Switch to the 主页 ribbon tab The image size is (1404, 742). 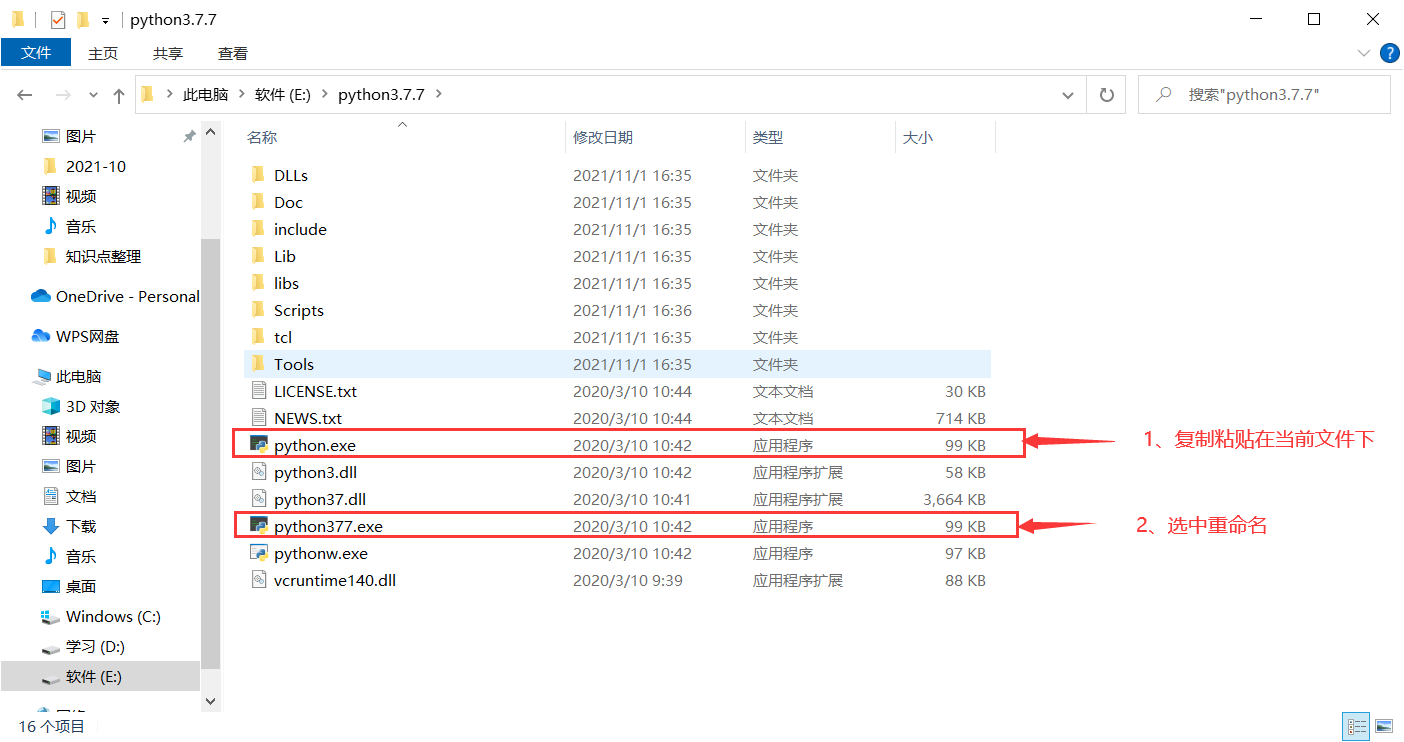click(103, 53)
